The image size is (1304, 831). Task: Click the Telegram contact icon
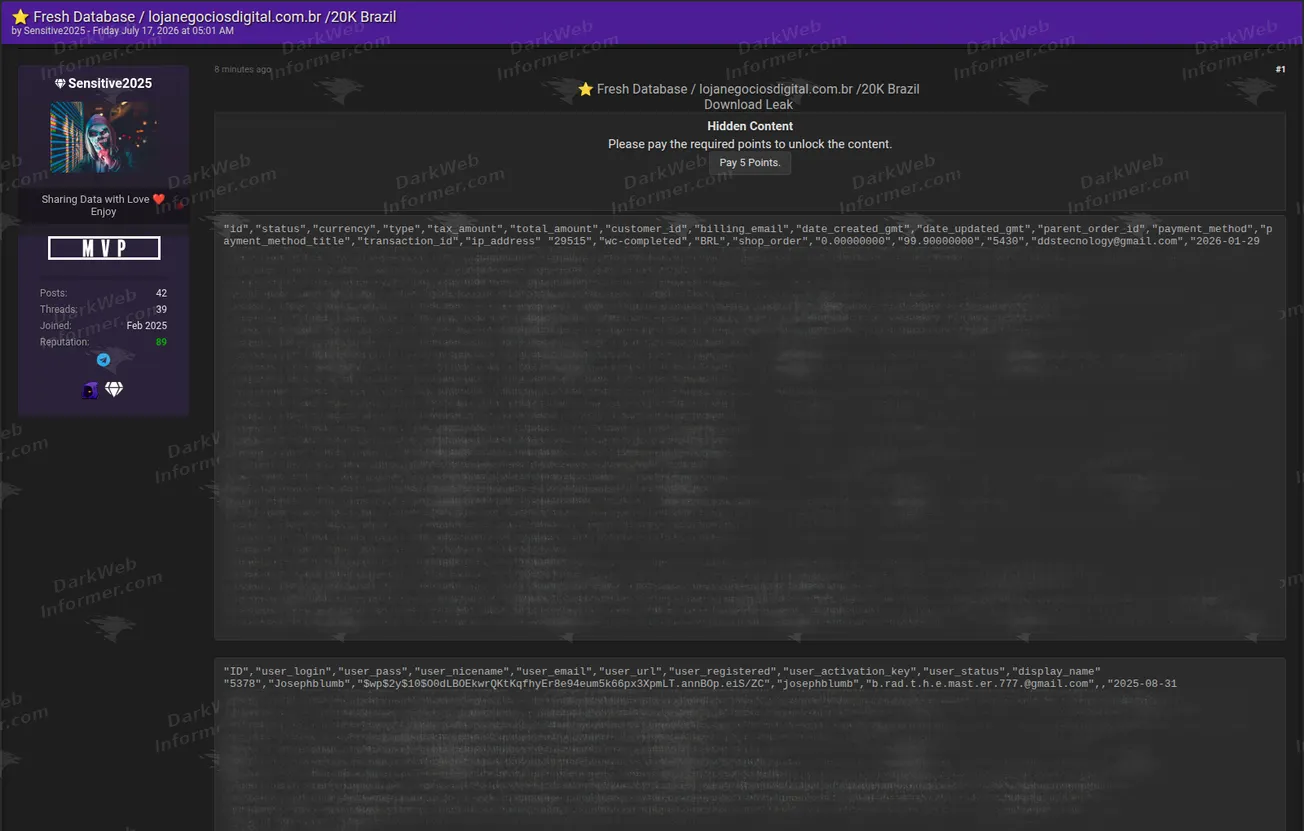pos(103,360)
